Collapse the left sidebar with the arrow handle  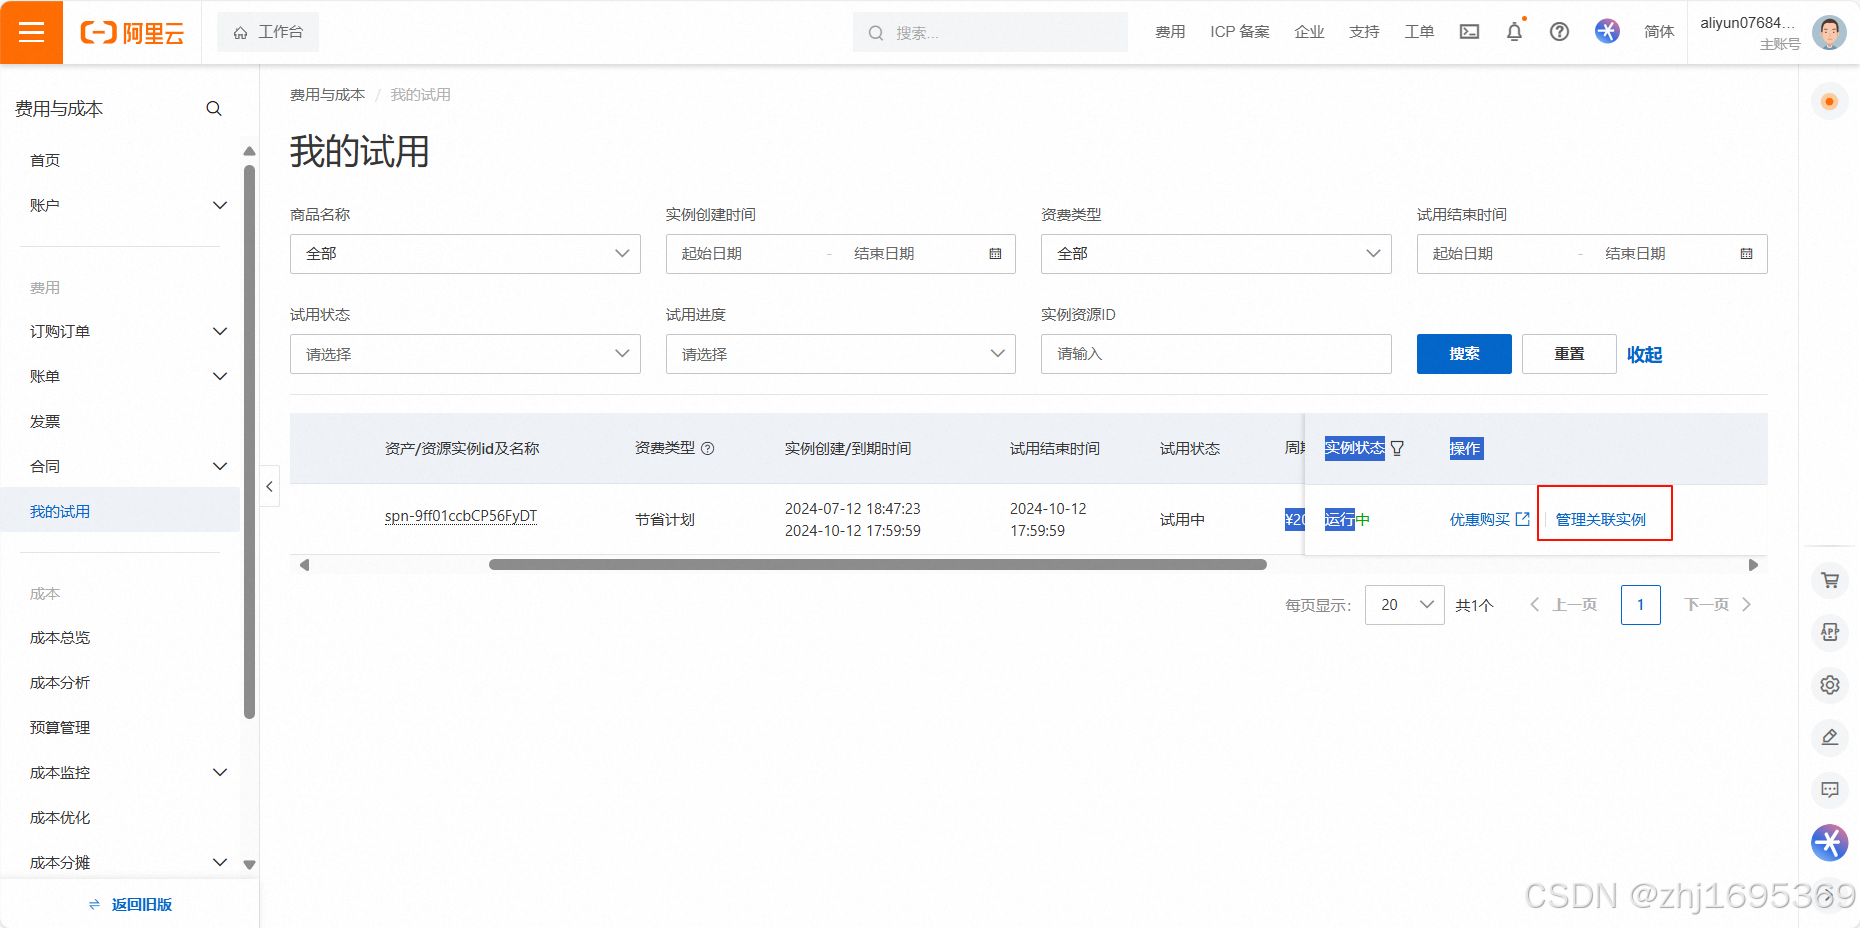270,487
